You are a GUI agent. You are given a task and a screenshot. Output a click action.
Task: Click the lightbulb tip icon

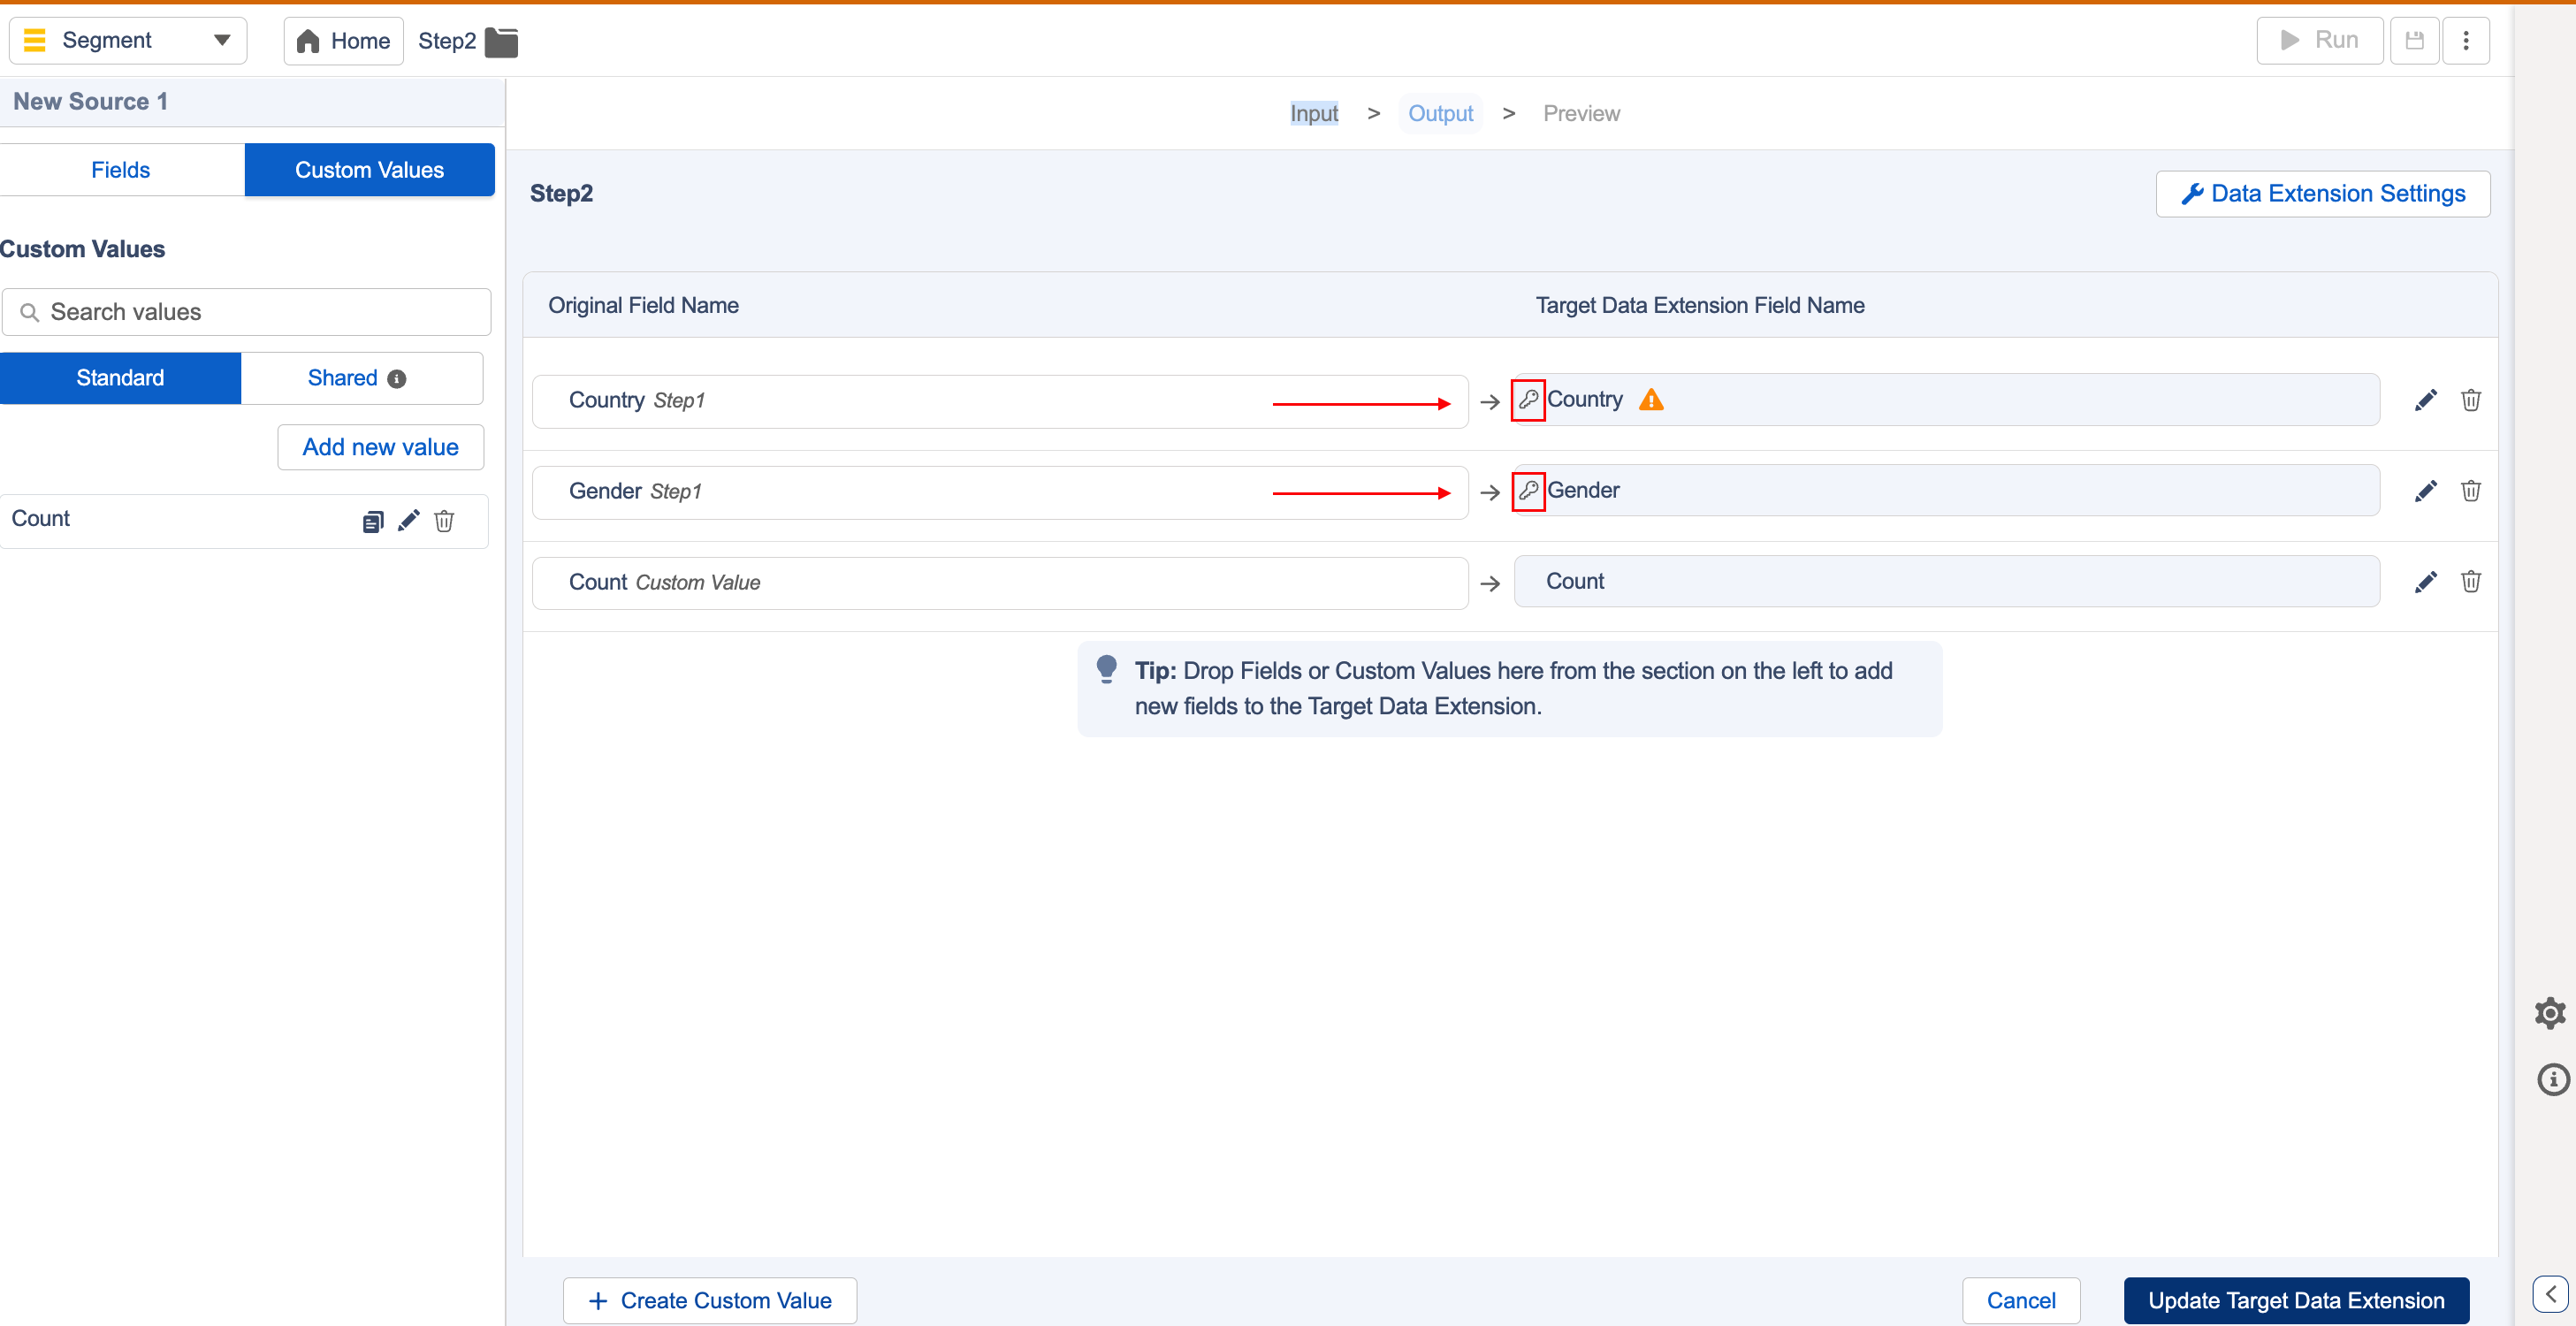1106,669
